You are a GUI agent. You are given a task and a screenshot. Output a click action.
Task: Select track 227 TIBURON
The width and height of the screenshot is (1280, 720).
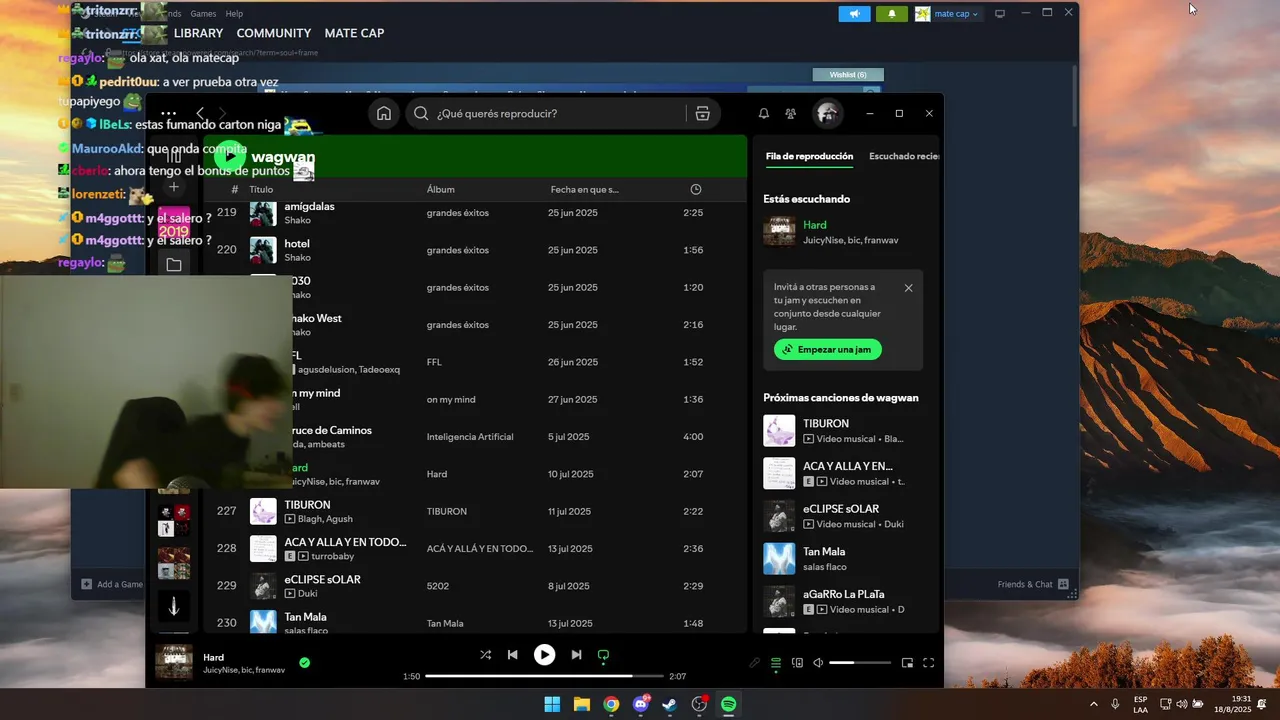point(475,511)
